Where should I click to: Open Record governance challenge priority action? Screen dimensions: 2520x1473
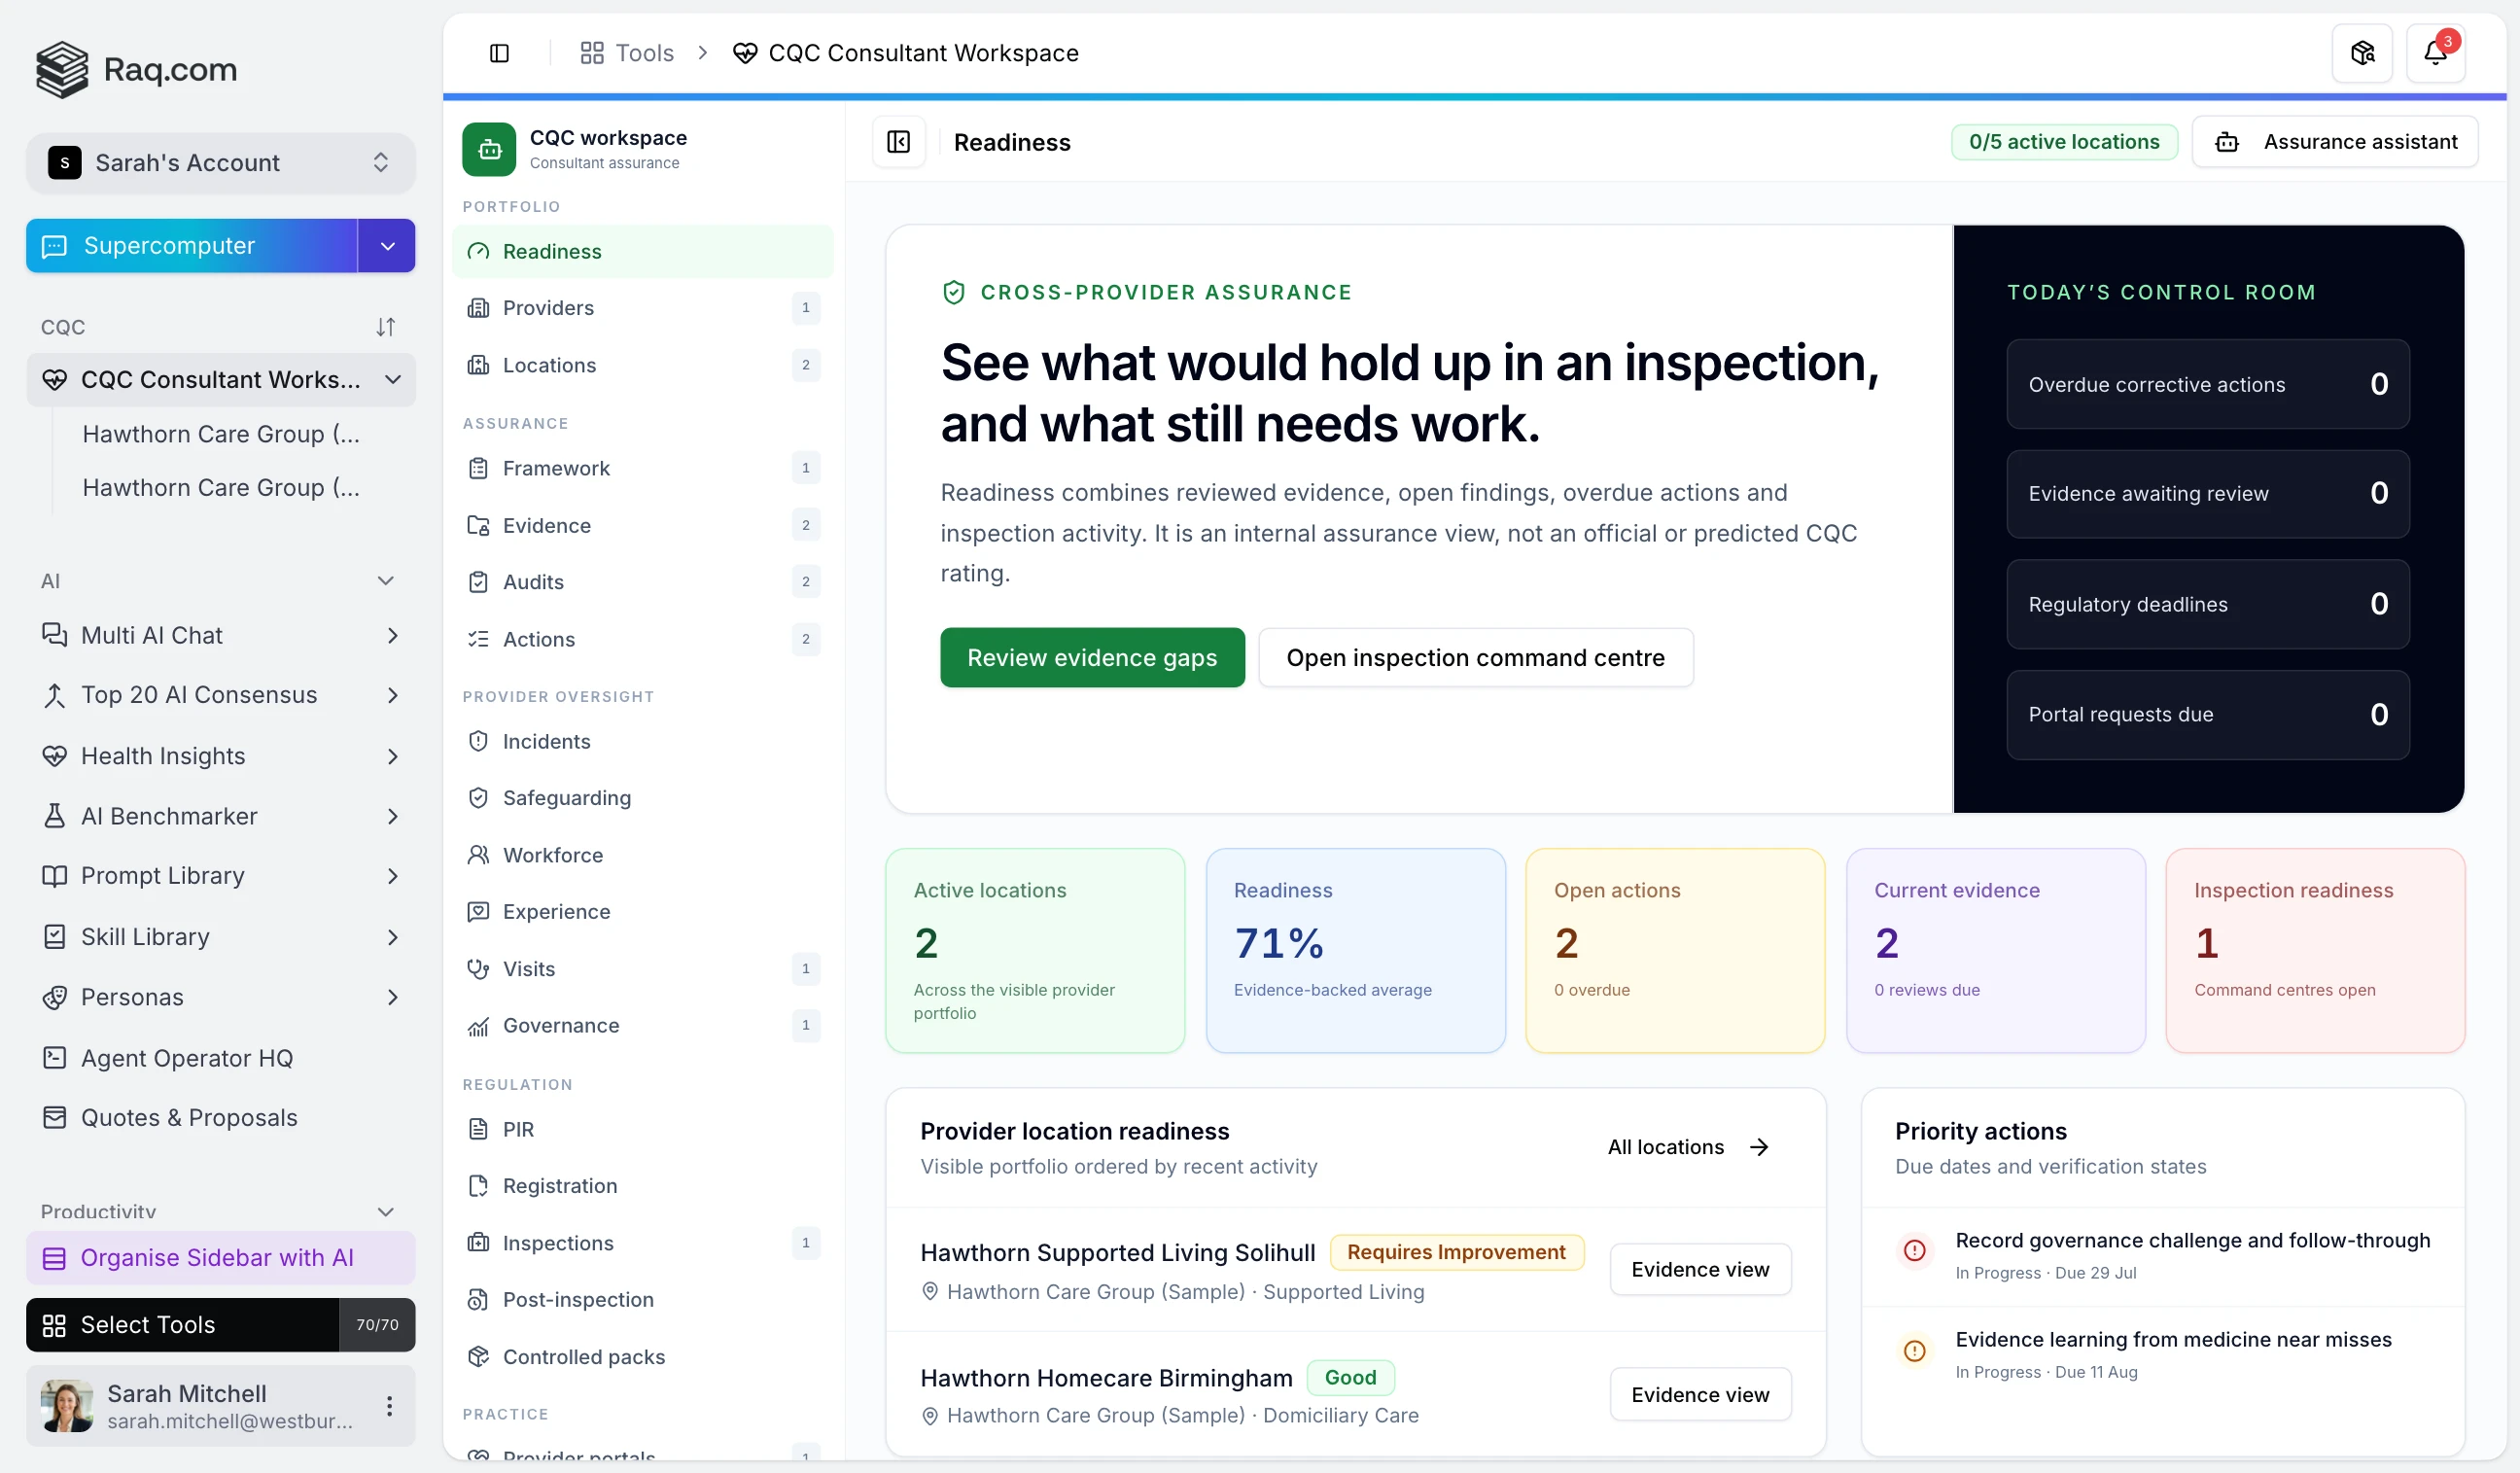tap(2163, 1256)
